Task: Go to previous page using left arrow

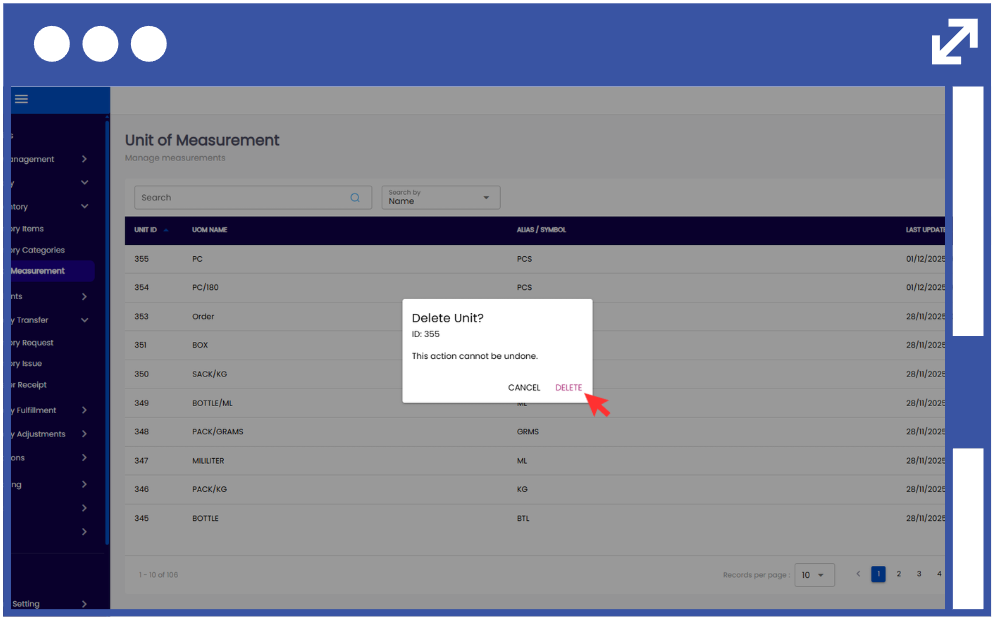Action: coord(857,574)
